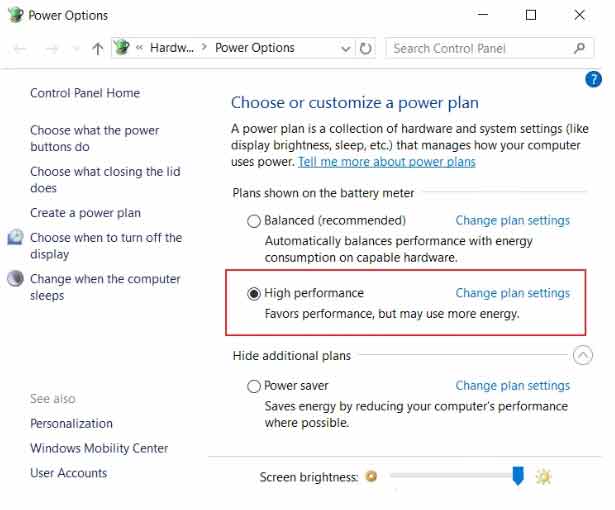This screenshot has height=510, width=615.
Task: Click the Back navigation arrow
Action: click(21, 48)
